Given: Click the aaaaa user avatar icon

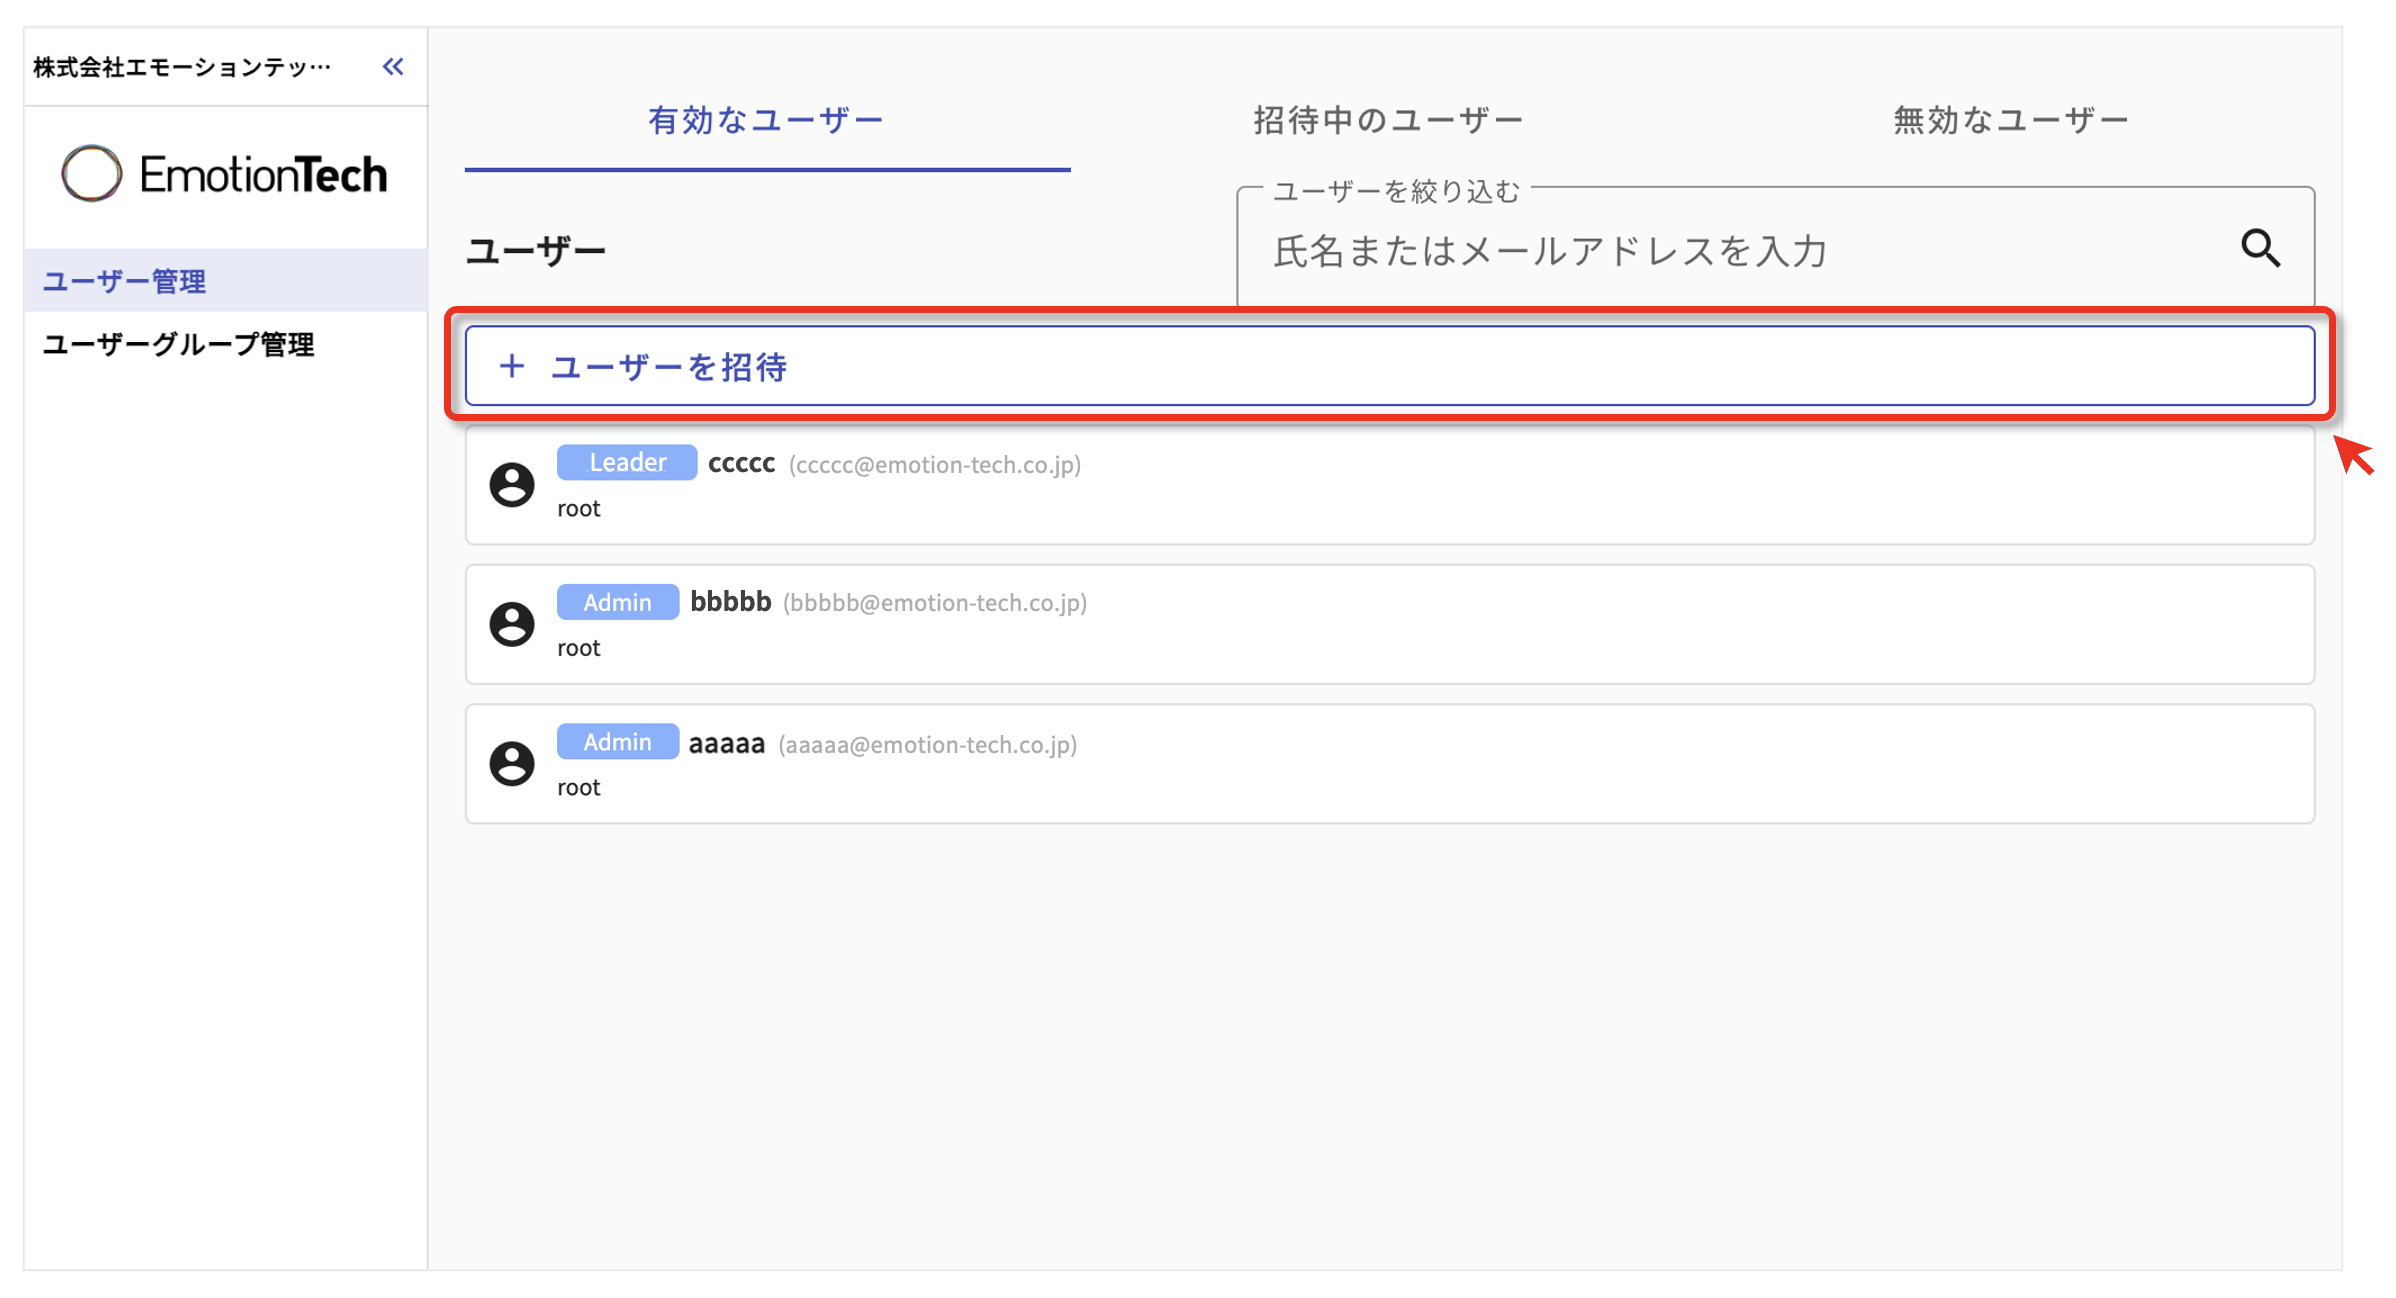Looking at the screenshot, I should pos(512,764).
